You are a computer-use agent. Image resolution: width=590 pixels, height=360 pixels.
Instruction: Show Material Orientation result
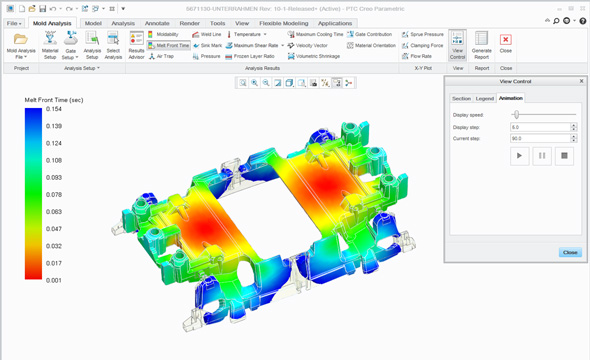371,45
